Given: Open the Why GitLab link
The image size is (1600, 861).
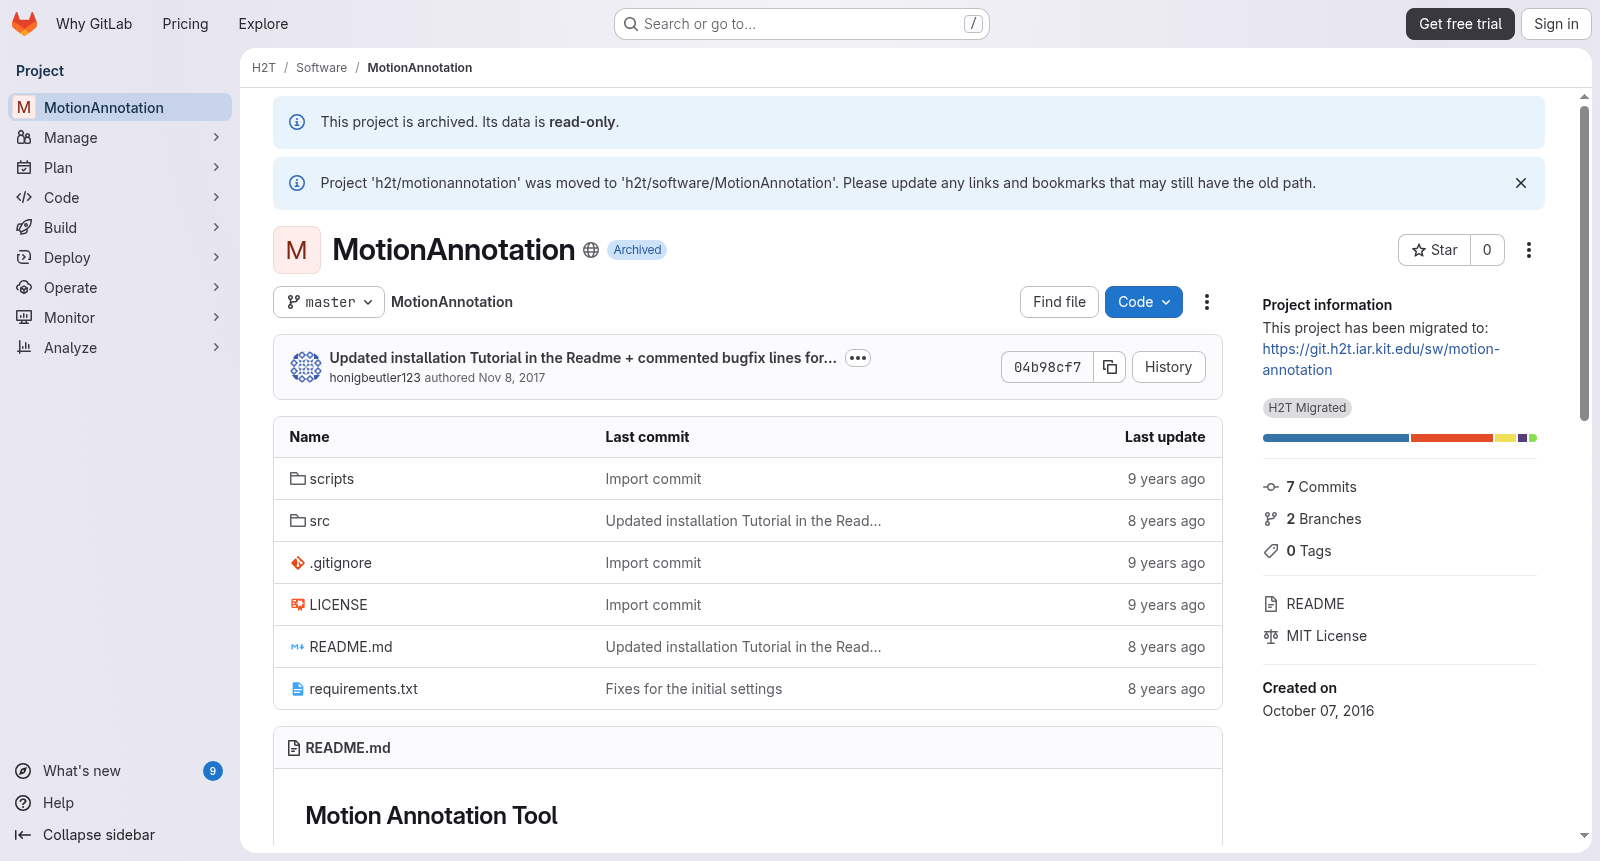Looking at the screenshot, I should click(x=94, y=24).
